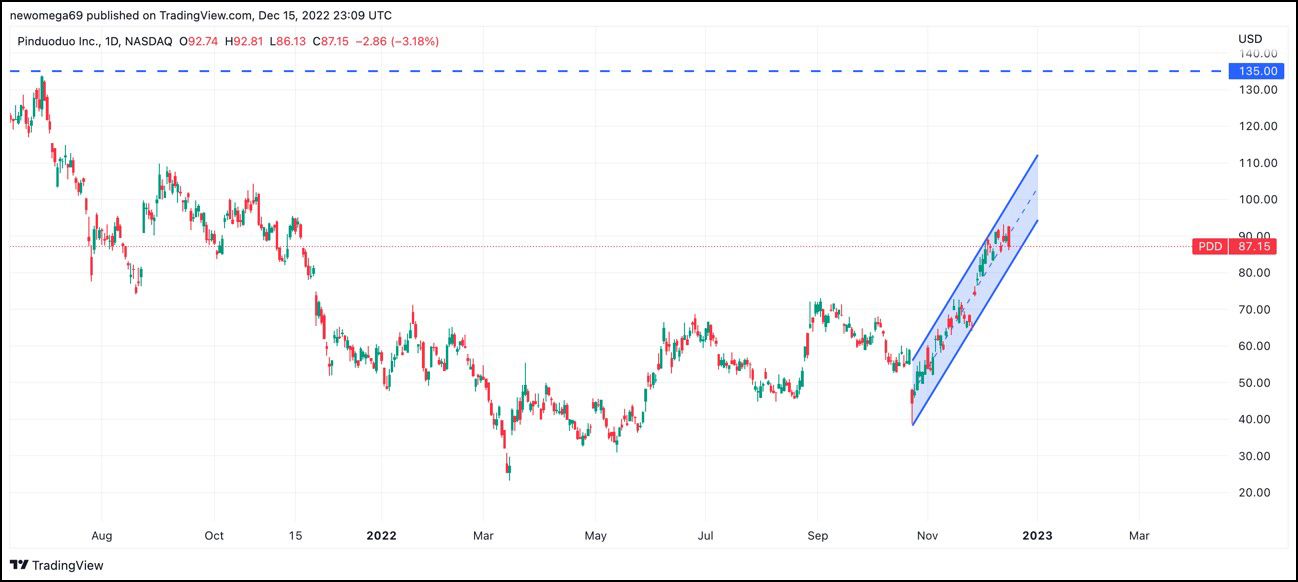Click the red 87.15 current price label
Viewport: 1298px width, 582px height.
(1257, 246)
